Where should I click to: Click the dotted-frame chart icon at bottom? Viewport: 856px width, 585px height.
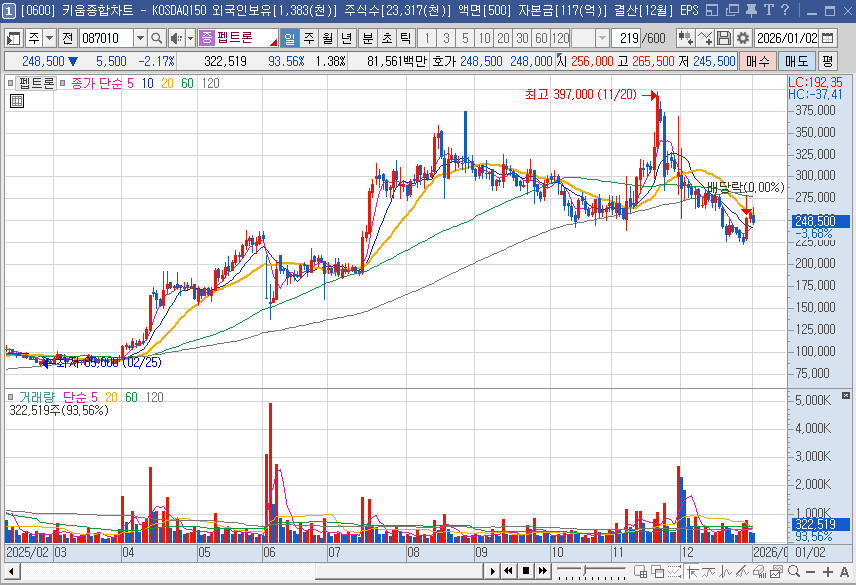[x=675, y=571]
